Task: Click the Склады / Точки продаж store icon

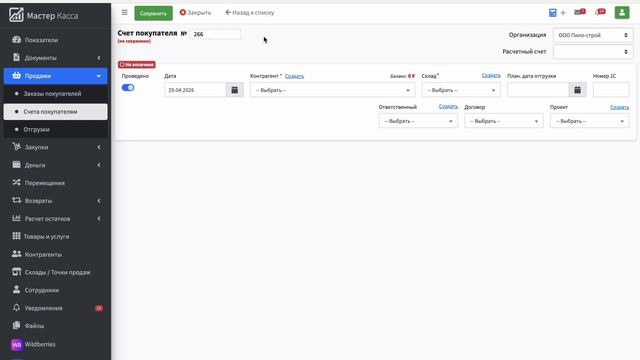Action: (16, 272)
